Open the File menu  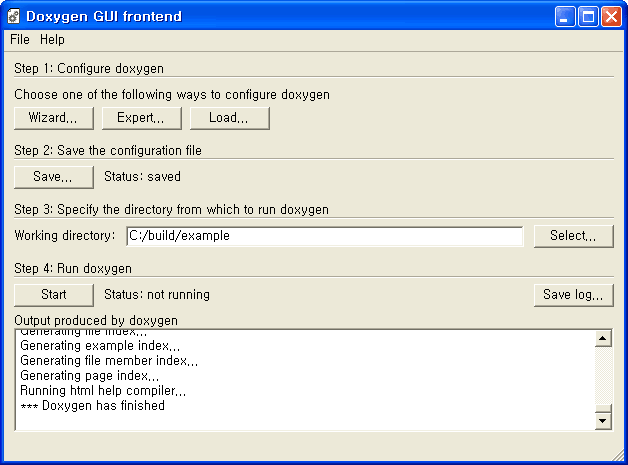(20, 40)
